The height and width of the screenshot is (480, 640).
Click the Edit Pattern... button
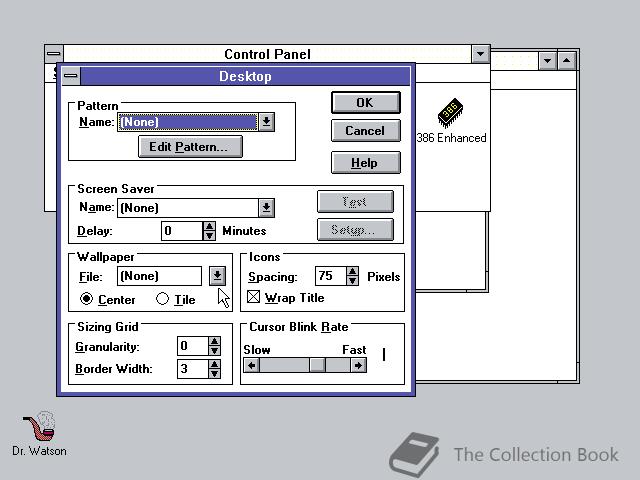coord(190,147)
